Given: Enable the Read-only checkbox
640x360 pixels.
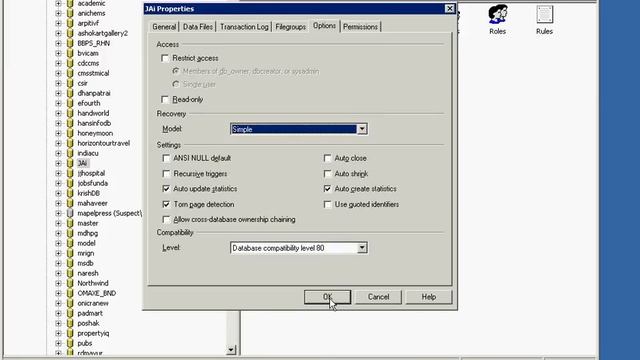Looking at the screenshot, I should [165, 100].
